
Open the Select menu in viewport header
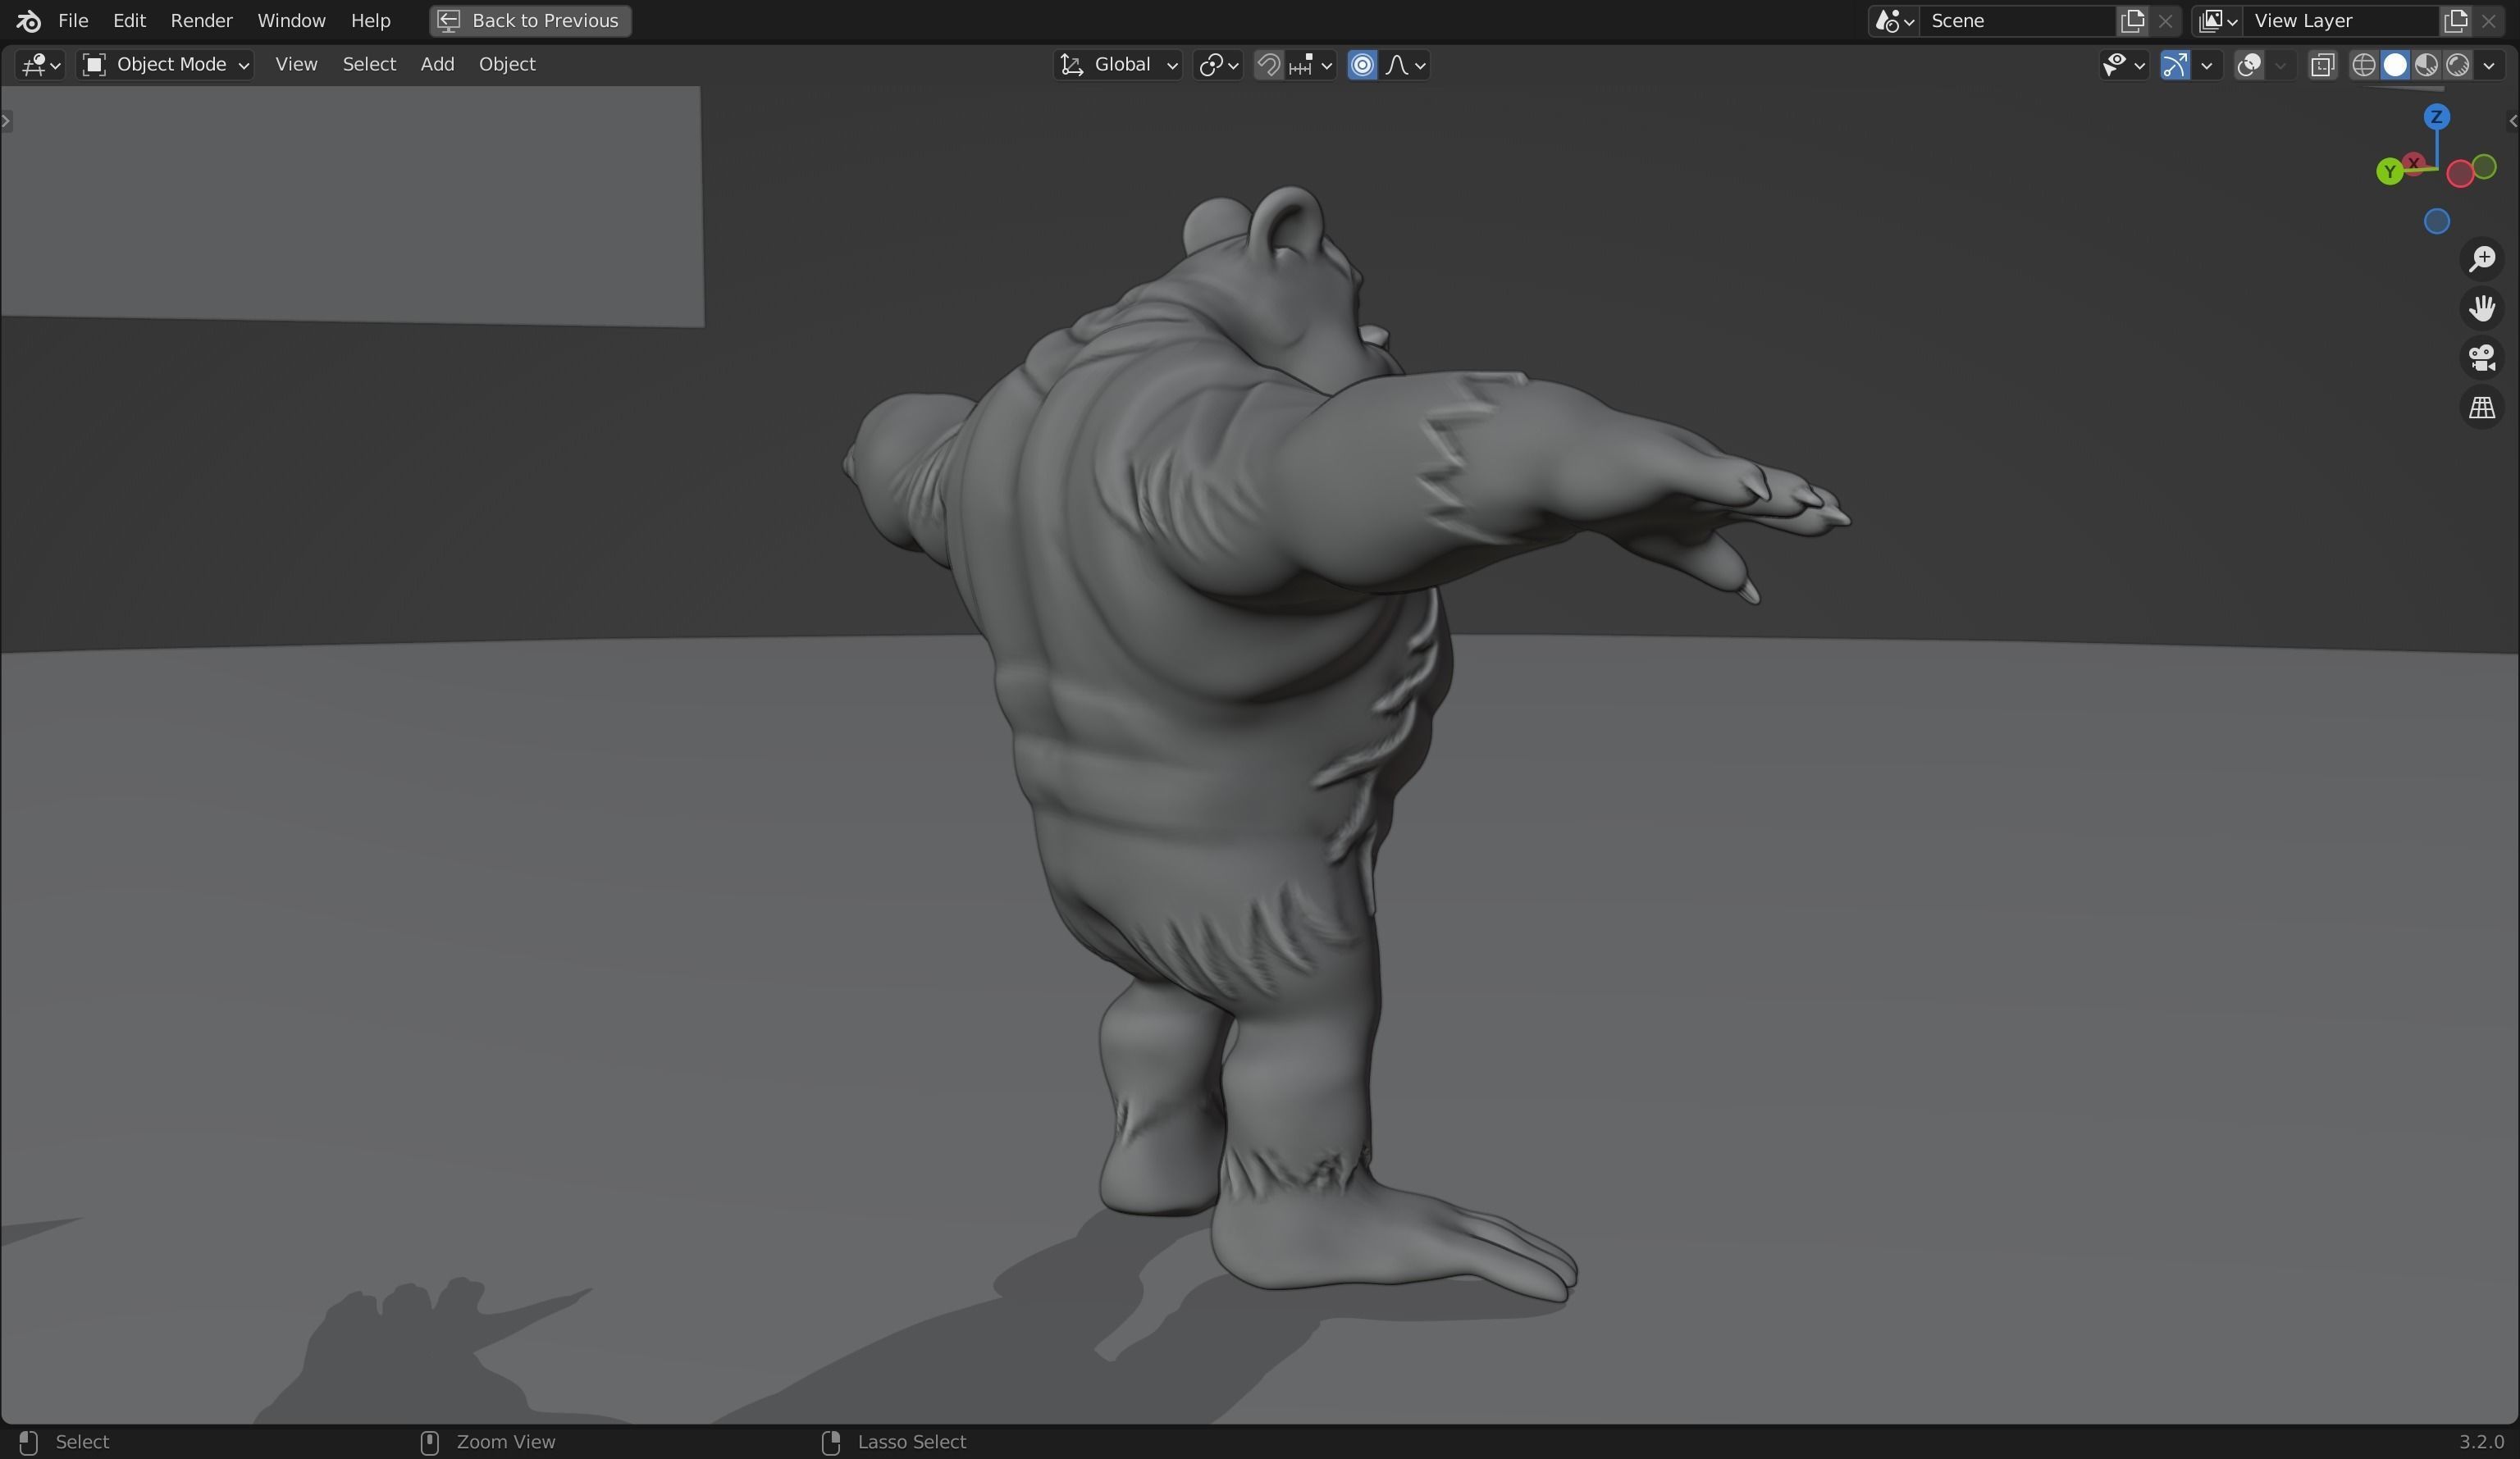point(369,65)
